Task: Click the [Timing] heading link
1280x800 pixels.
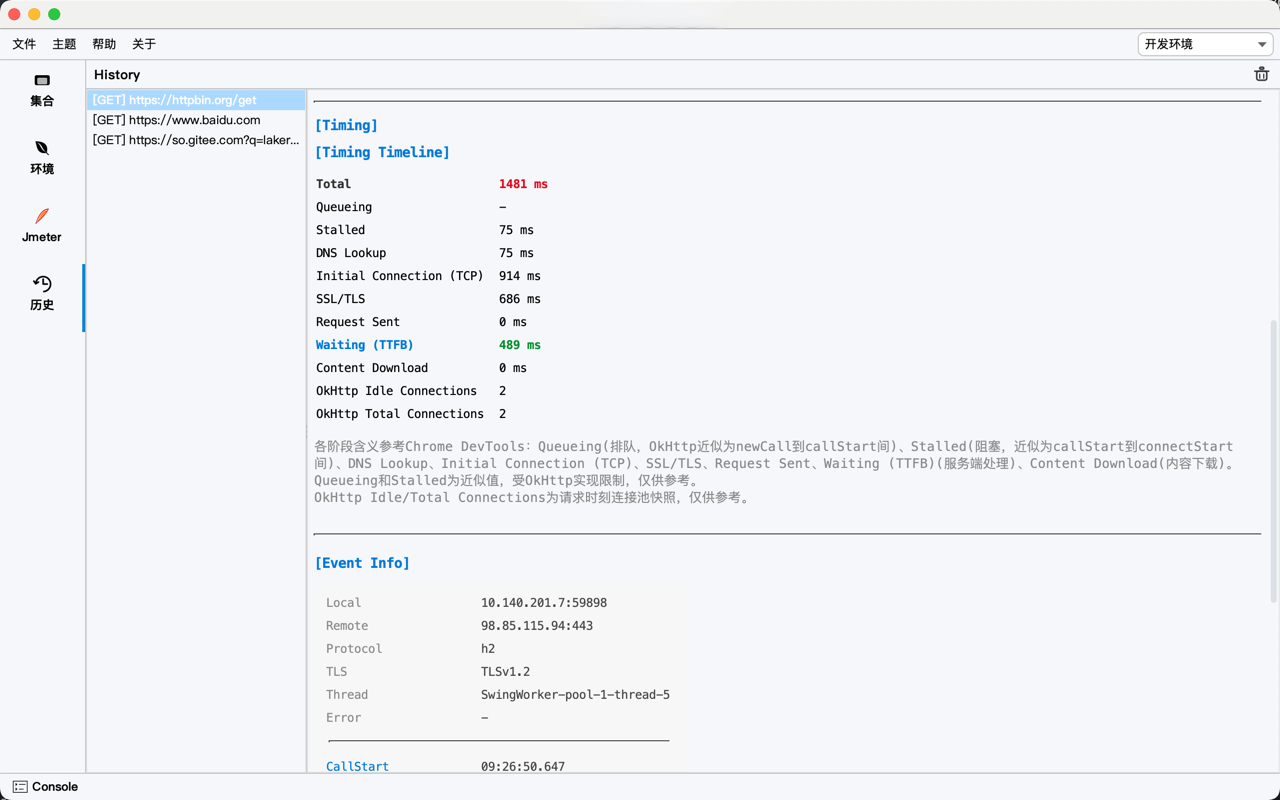Action: [x=346, y=125]
